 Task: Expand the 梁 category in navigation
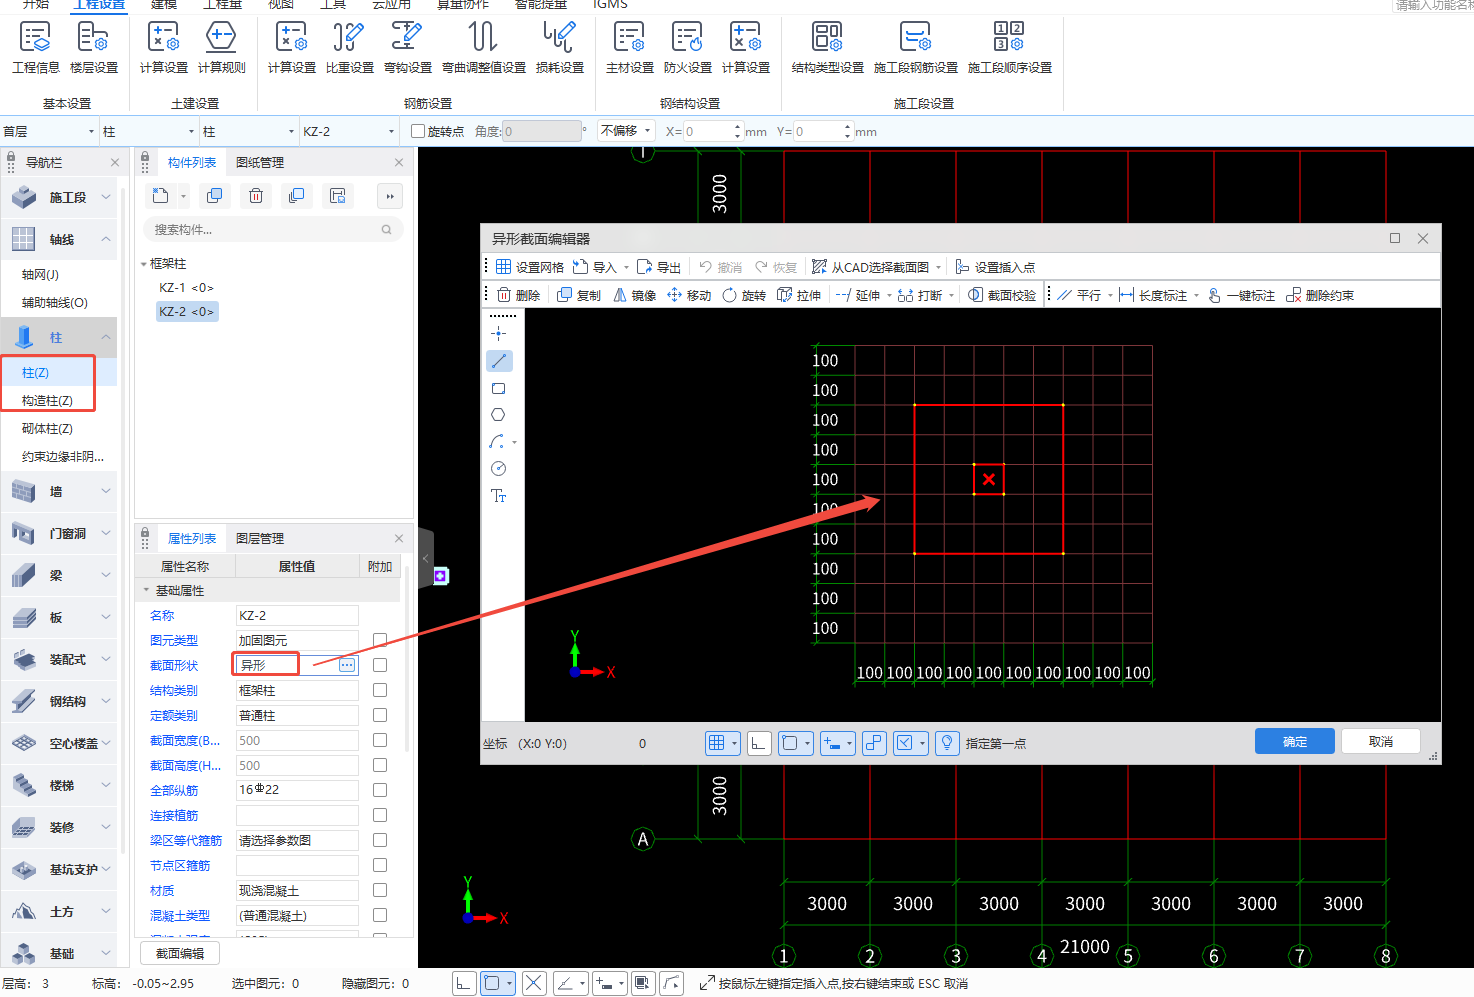pyautogui.click(x=106, y=576)
